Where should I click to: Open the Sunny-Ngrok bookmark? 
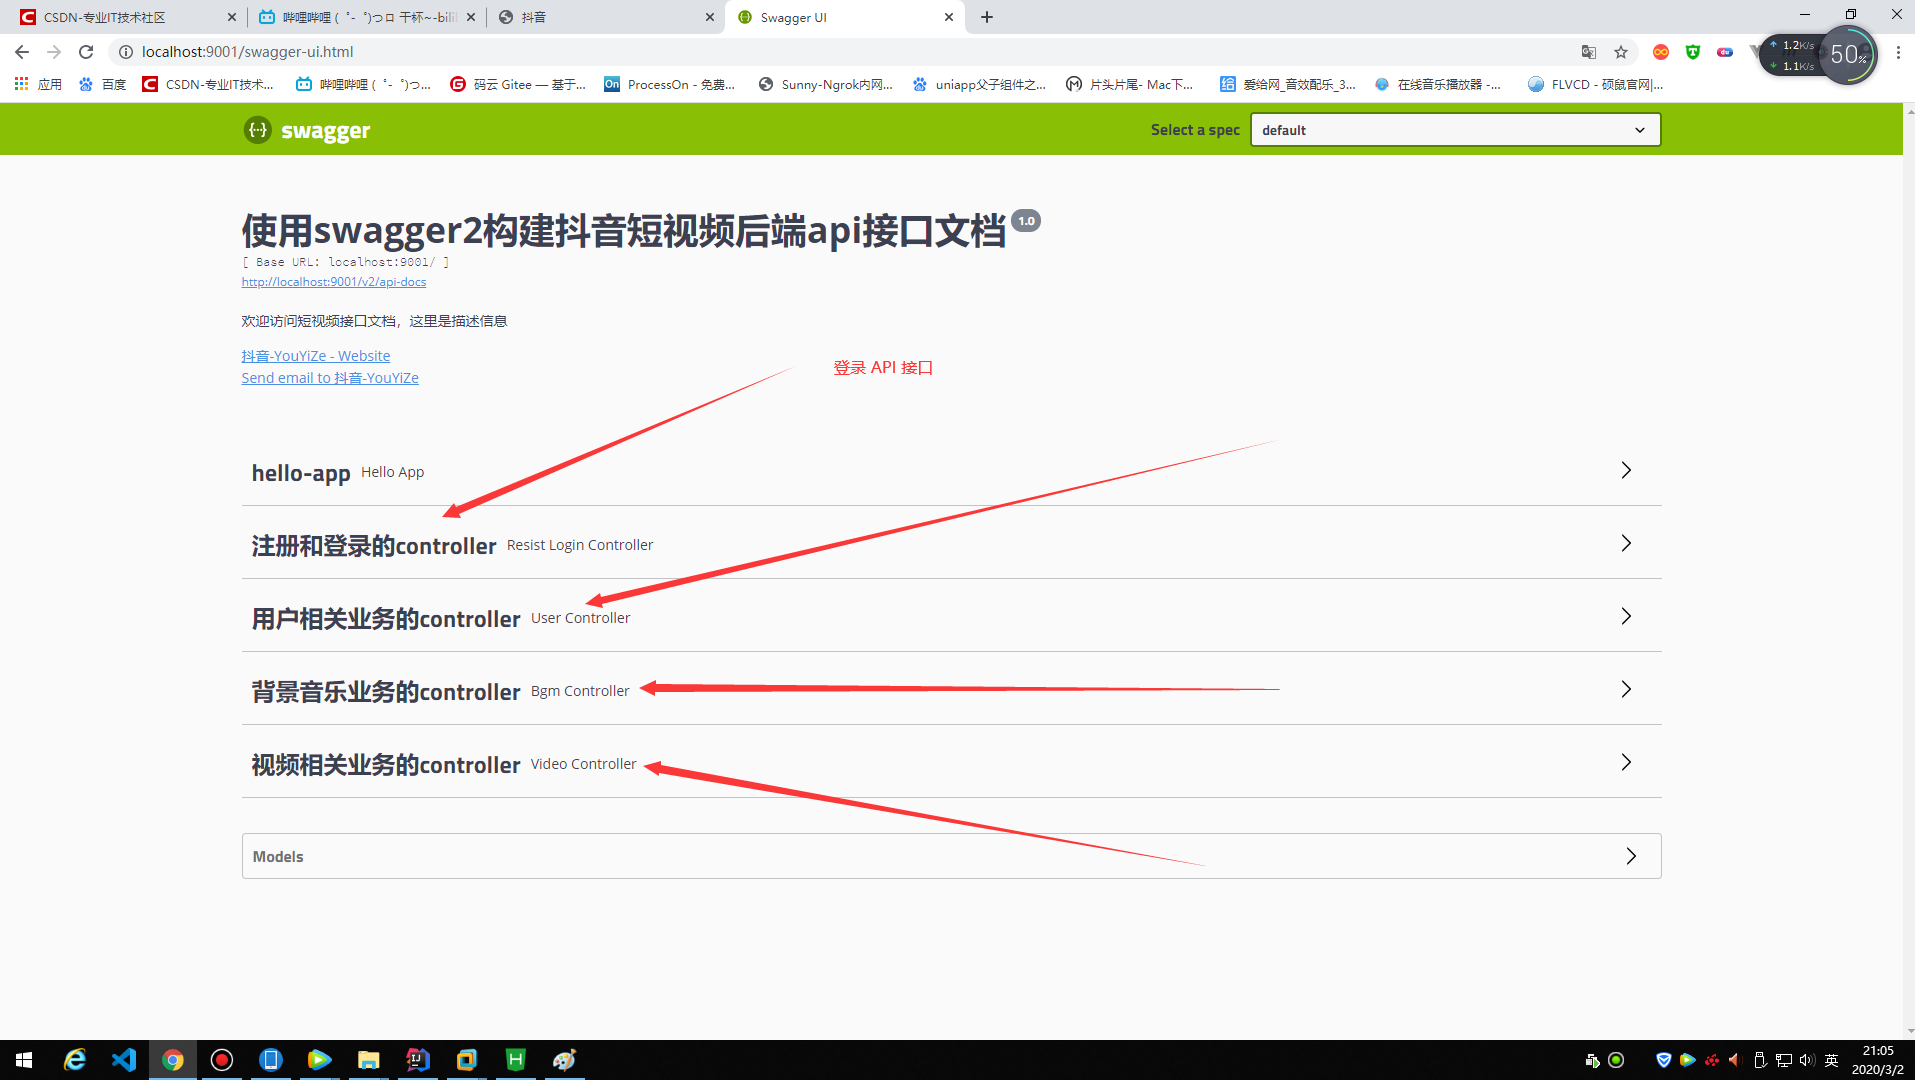(826, 84)
